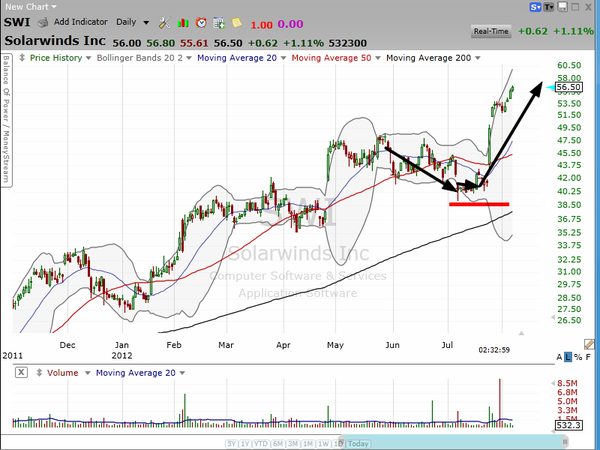Set an alert using the alarm clock icon
Image resolution: width=600 pixels, height=450 pixels.
pos(201,23)
